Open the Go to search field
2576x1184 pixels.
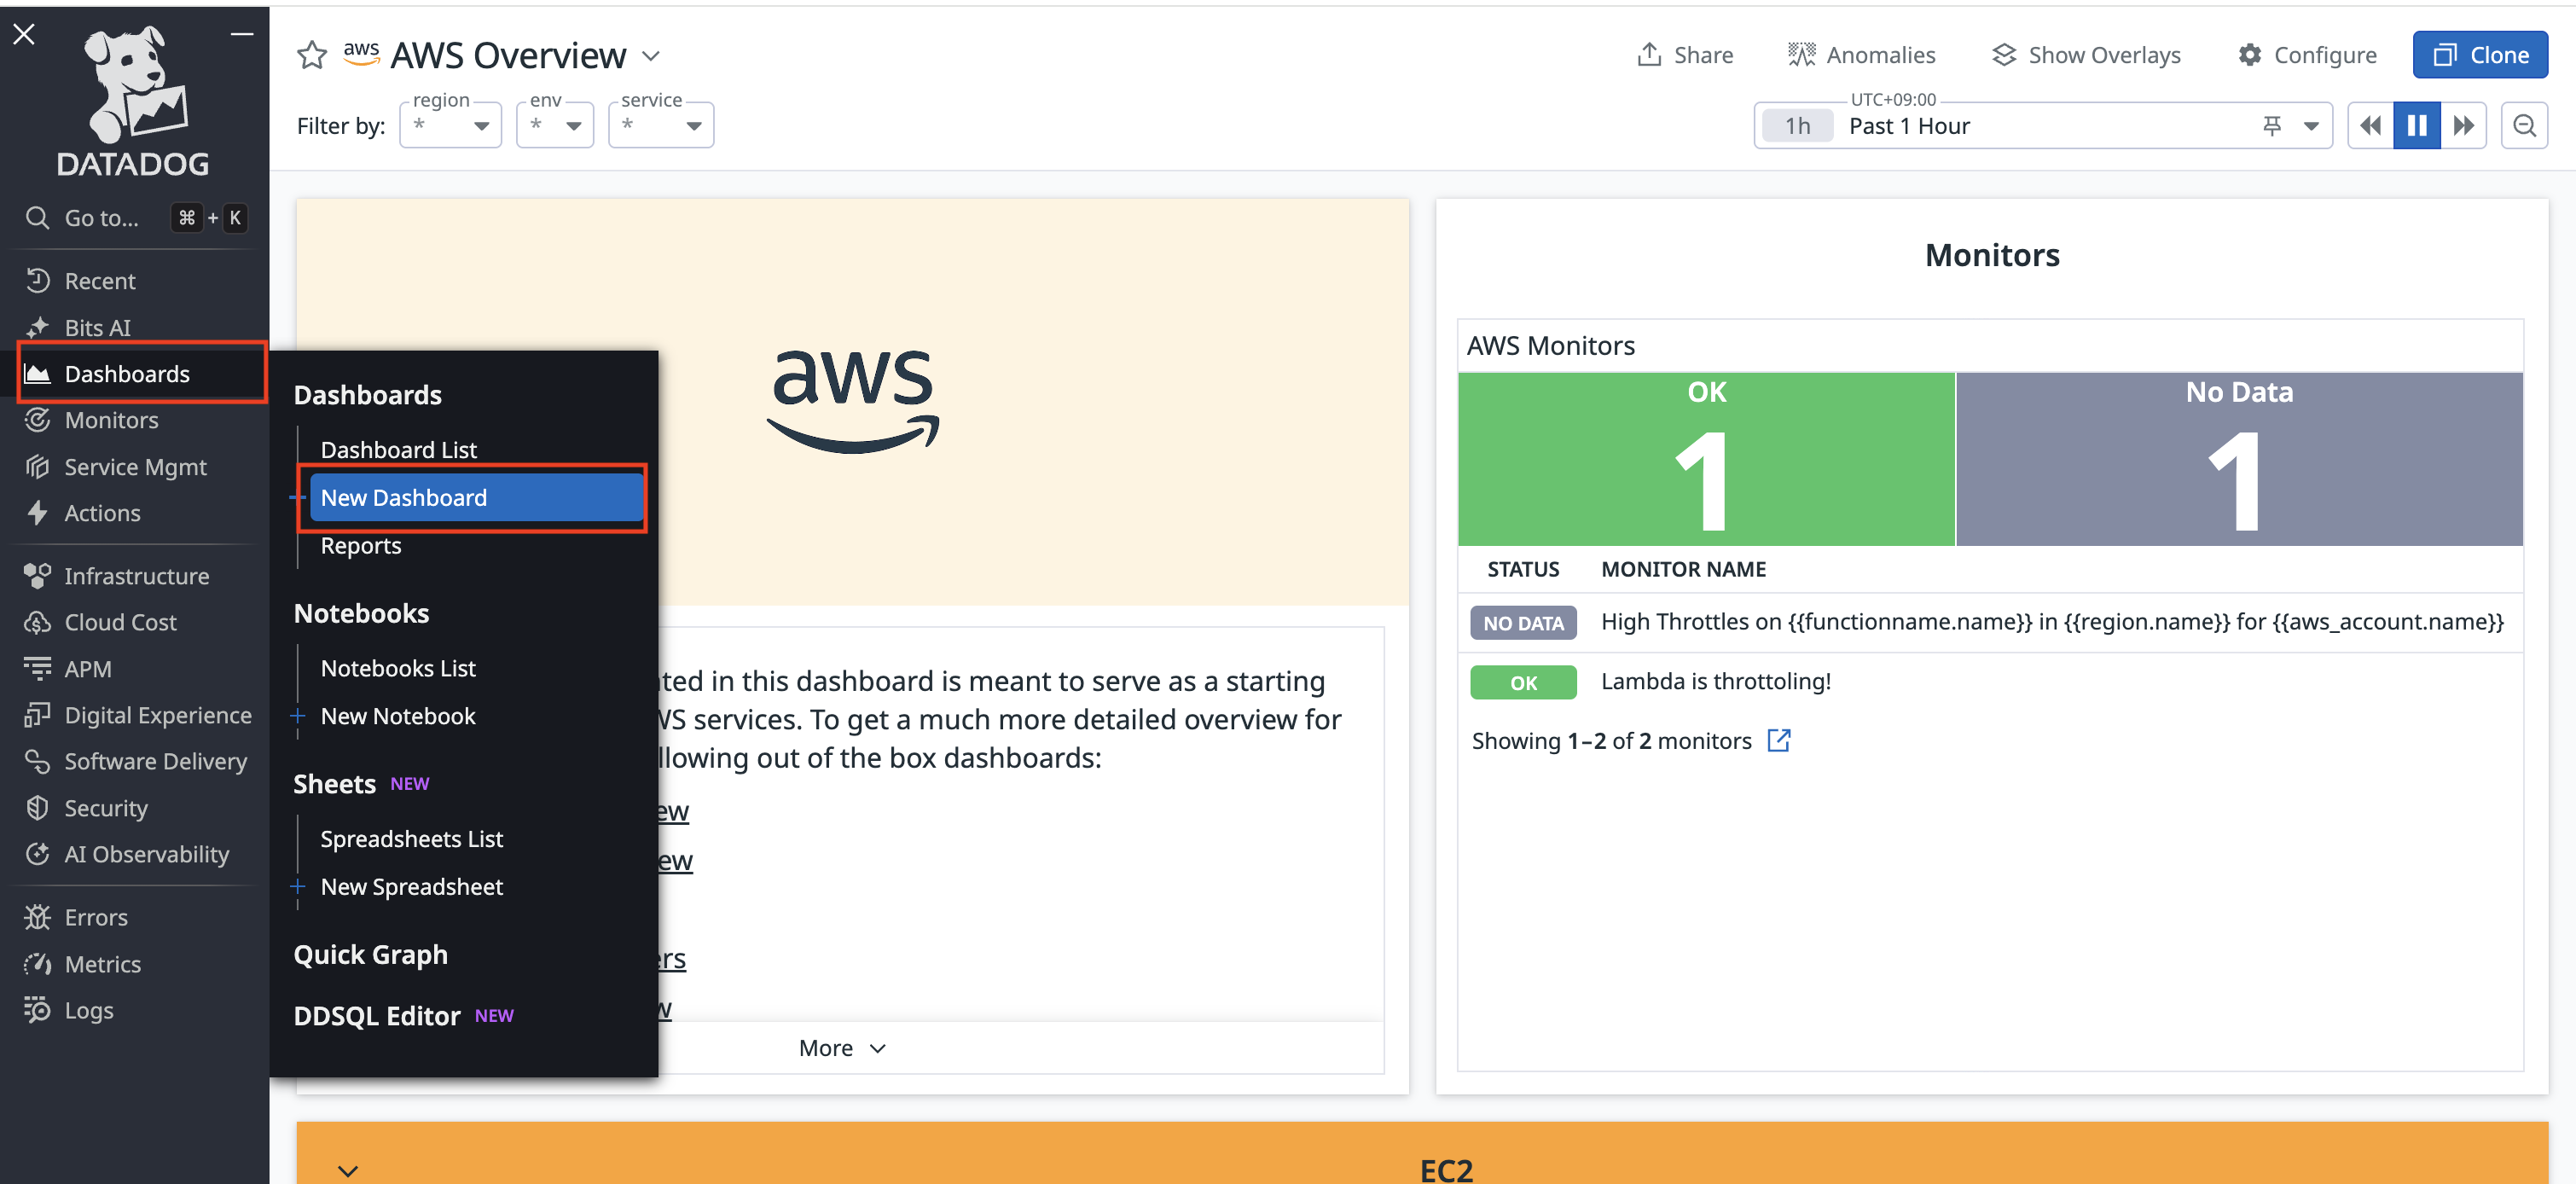point(102,218)
